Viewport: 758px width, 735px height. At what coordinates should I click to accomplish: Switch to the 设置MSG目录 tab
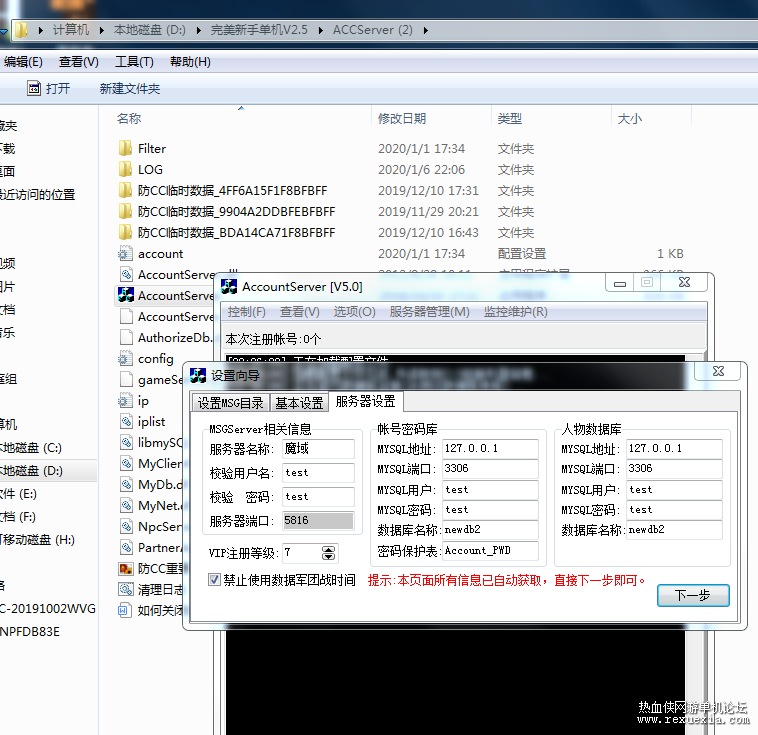[x=230, y=403]
